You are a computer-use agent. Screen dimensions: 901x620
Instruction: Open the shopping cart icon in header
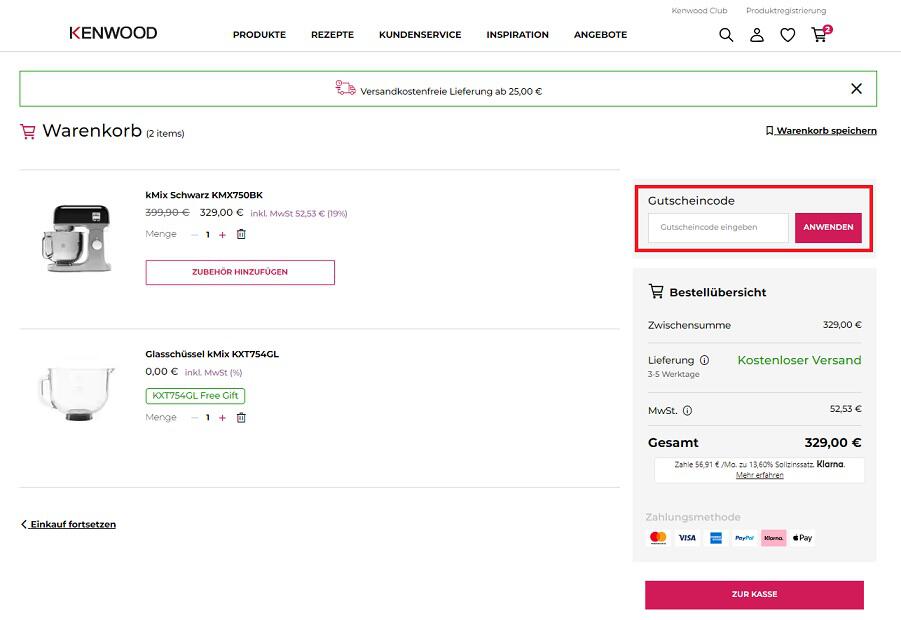[x=820, y=34]
